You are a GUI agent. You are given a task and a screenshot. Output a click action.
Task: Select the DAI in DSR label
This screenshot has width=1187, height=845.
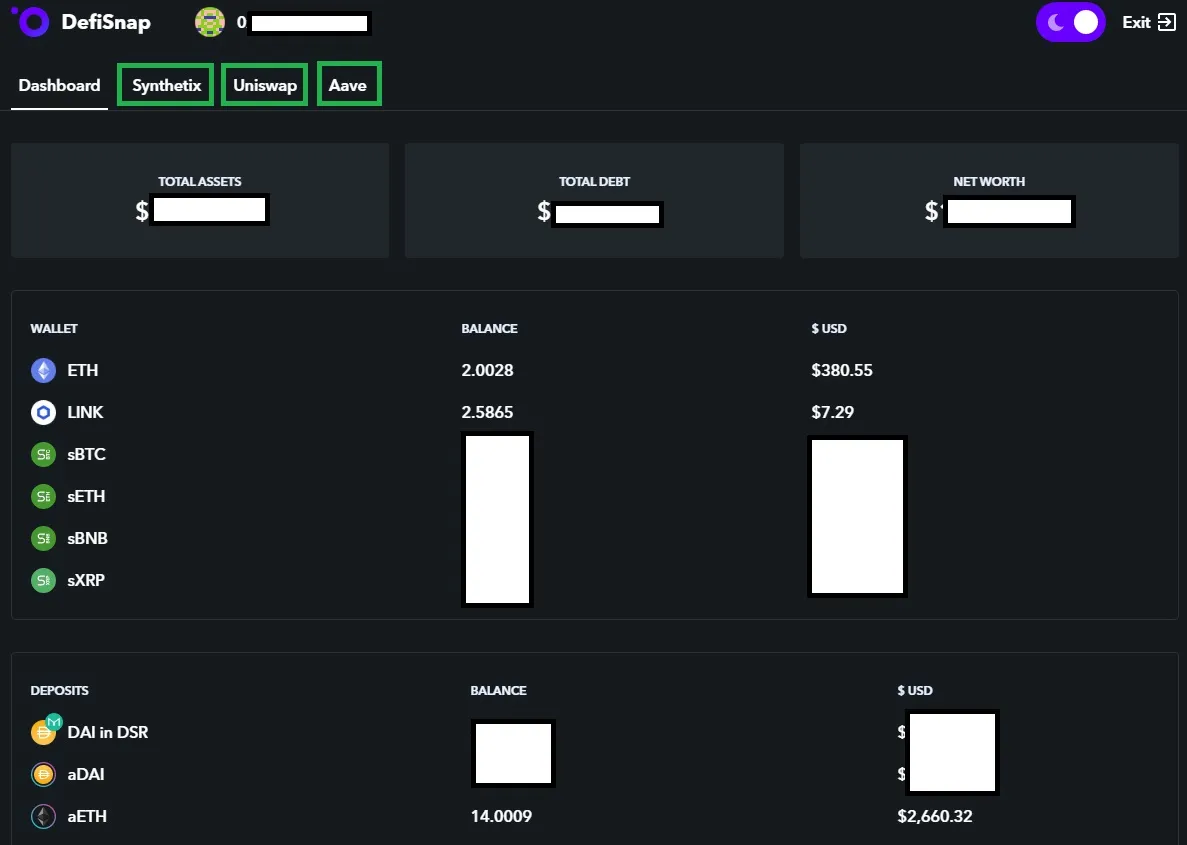coord(107,732)
